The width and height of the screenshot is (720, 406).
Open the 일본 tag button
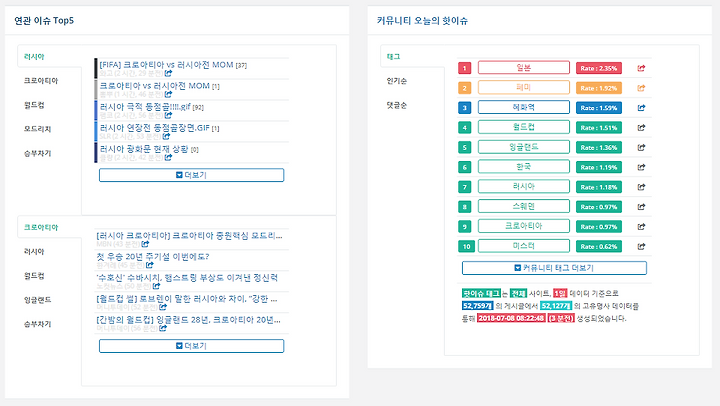(x=524, y=68)
